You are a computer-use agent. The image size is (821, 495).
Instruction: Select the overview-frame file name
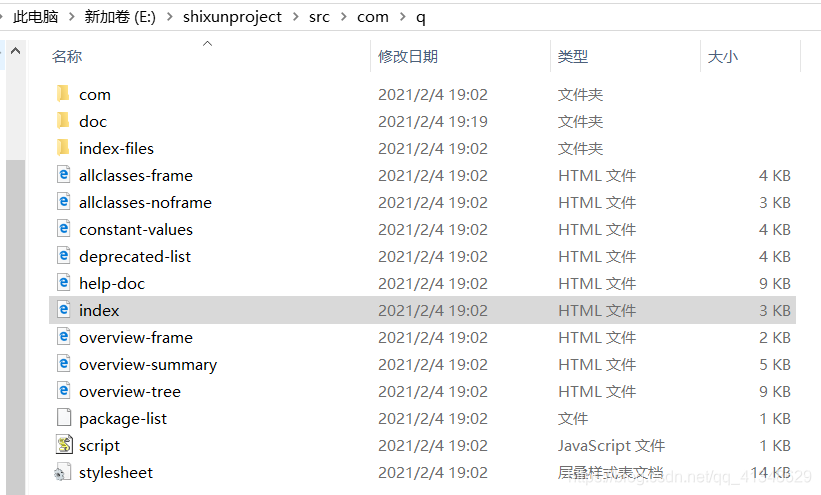[136, 337]
